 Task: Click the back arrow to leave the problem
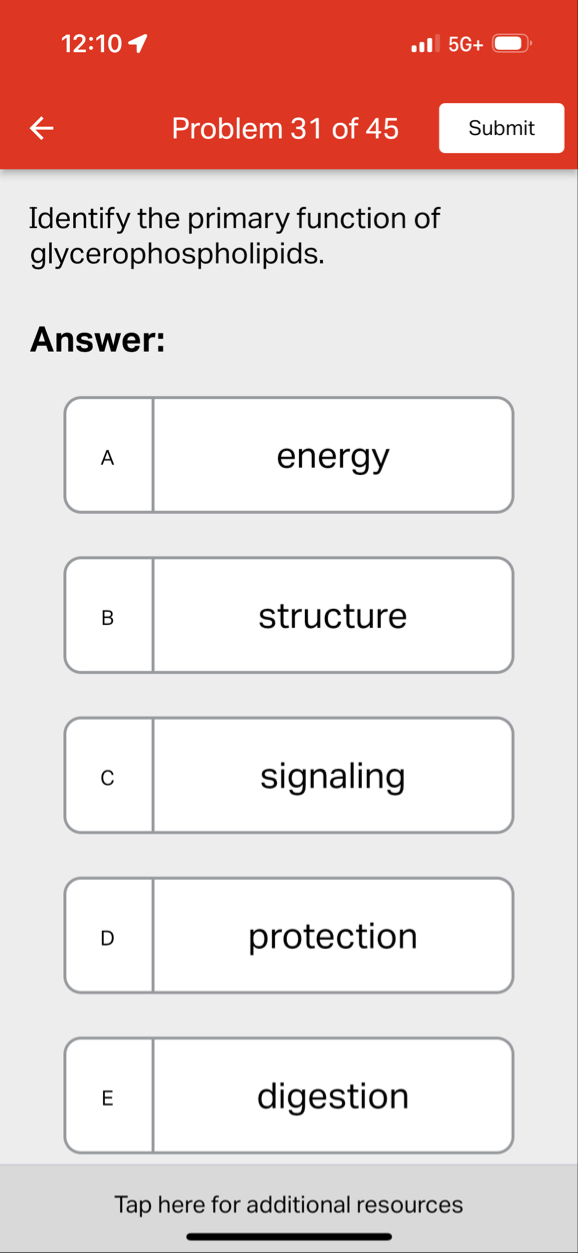pos(40,128)
